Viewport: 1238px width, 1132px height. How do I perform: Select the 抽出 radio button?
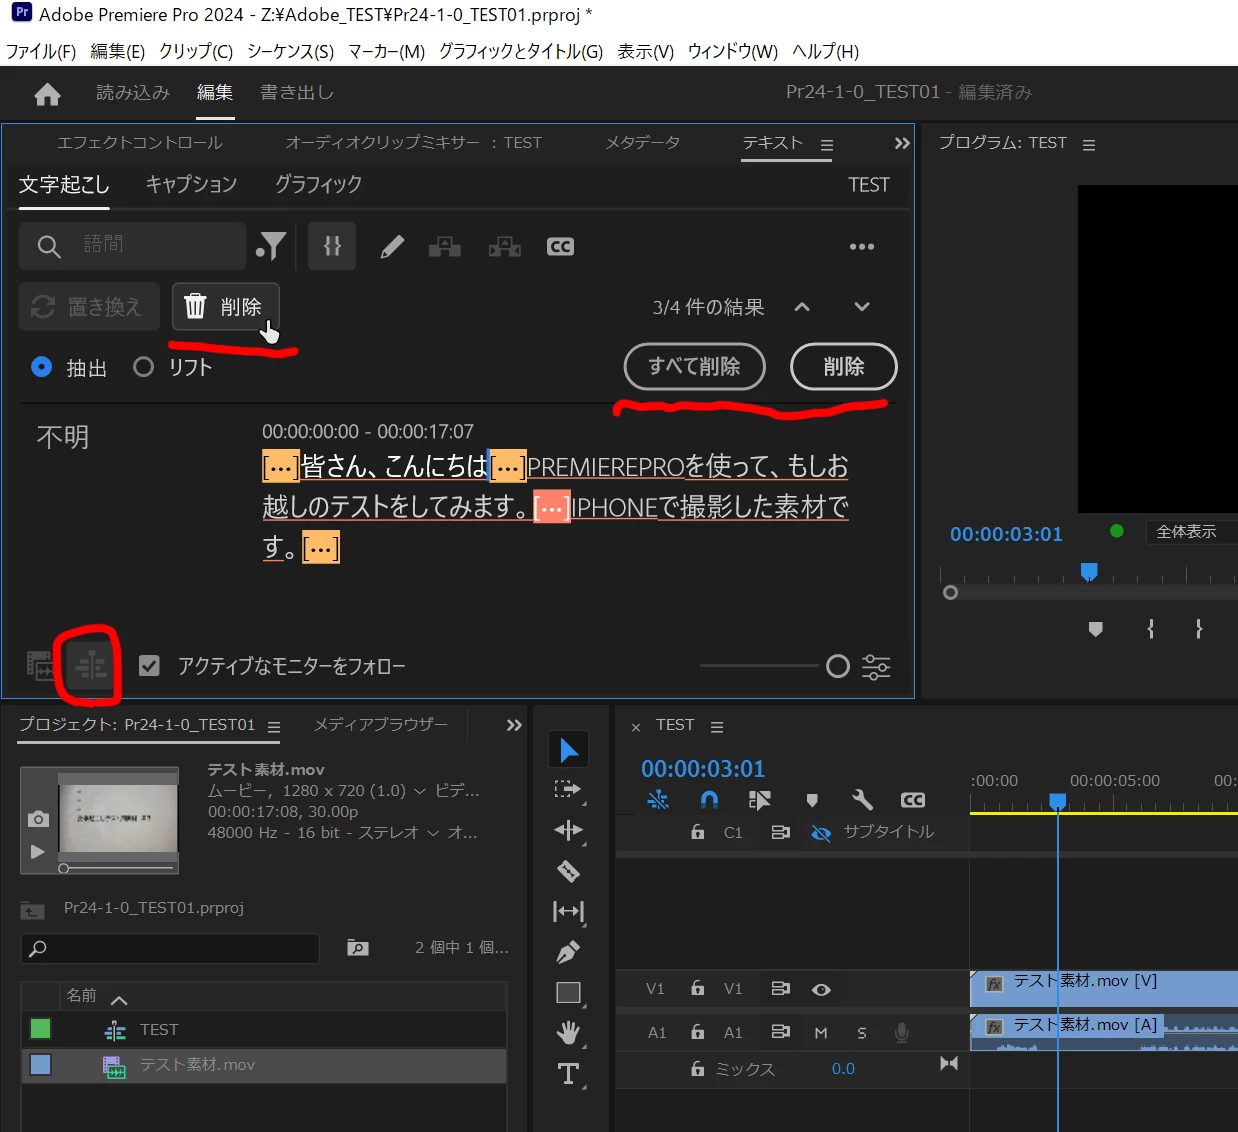(x=42, y=367)
